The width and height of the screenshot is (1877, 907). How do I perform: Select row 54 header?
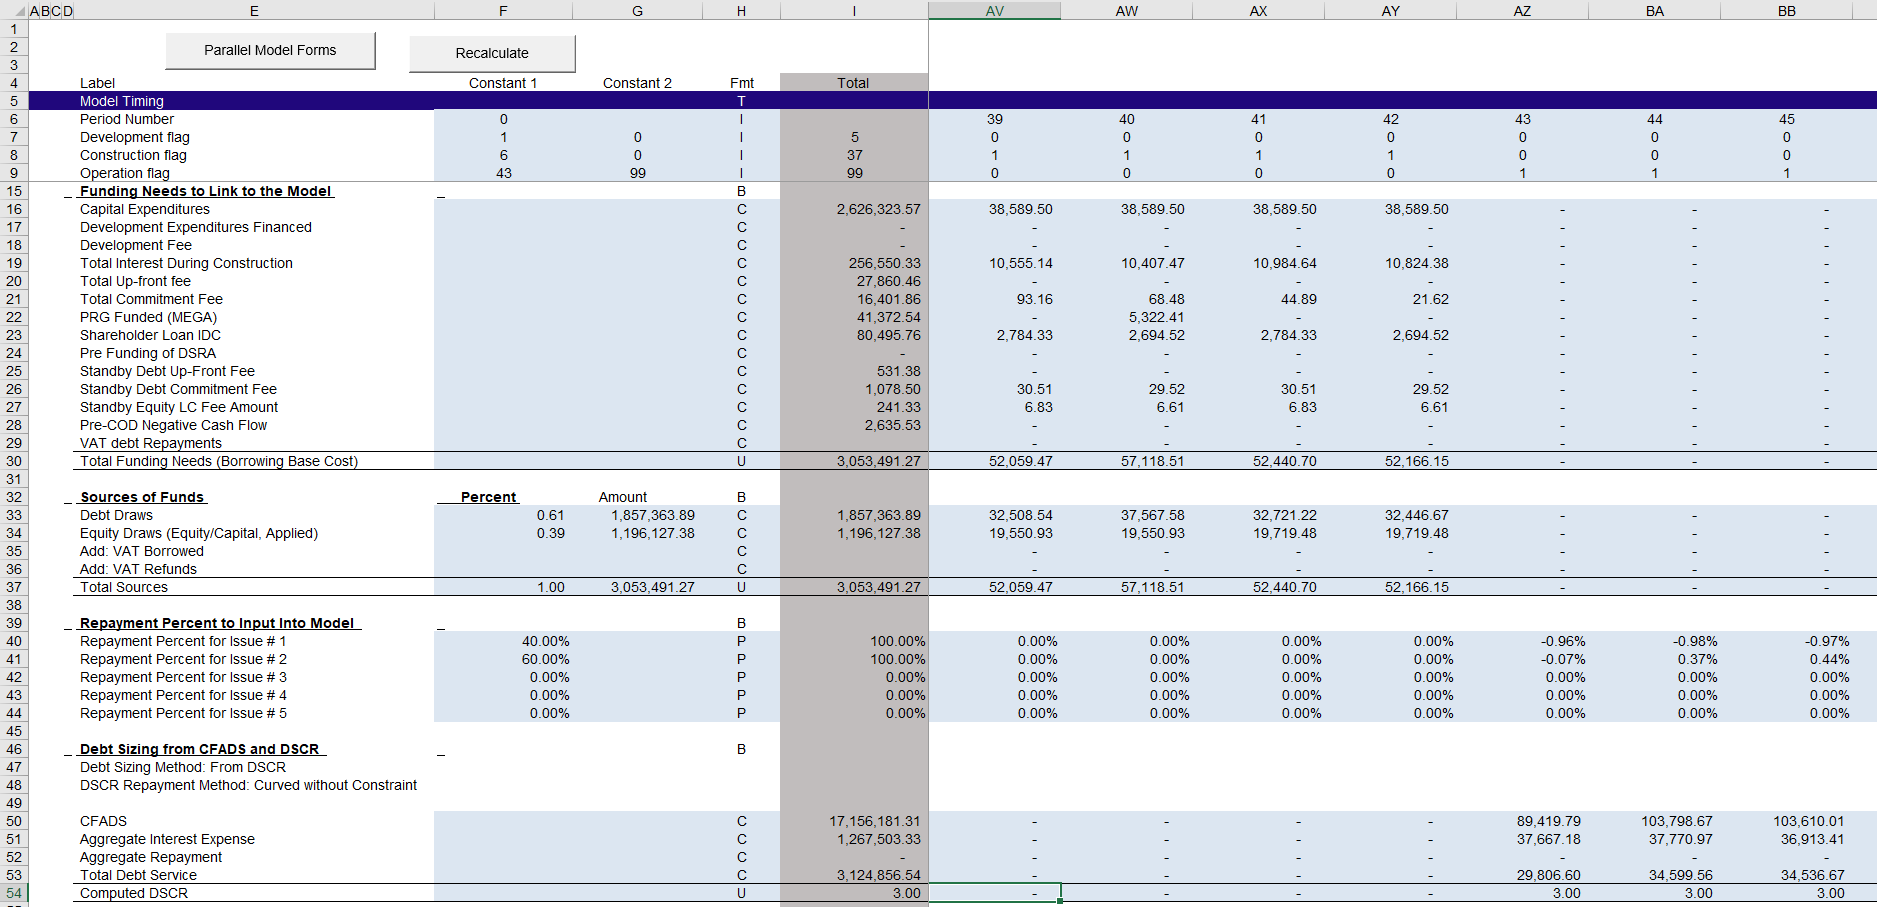[14, 893]
